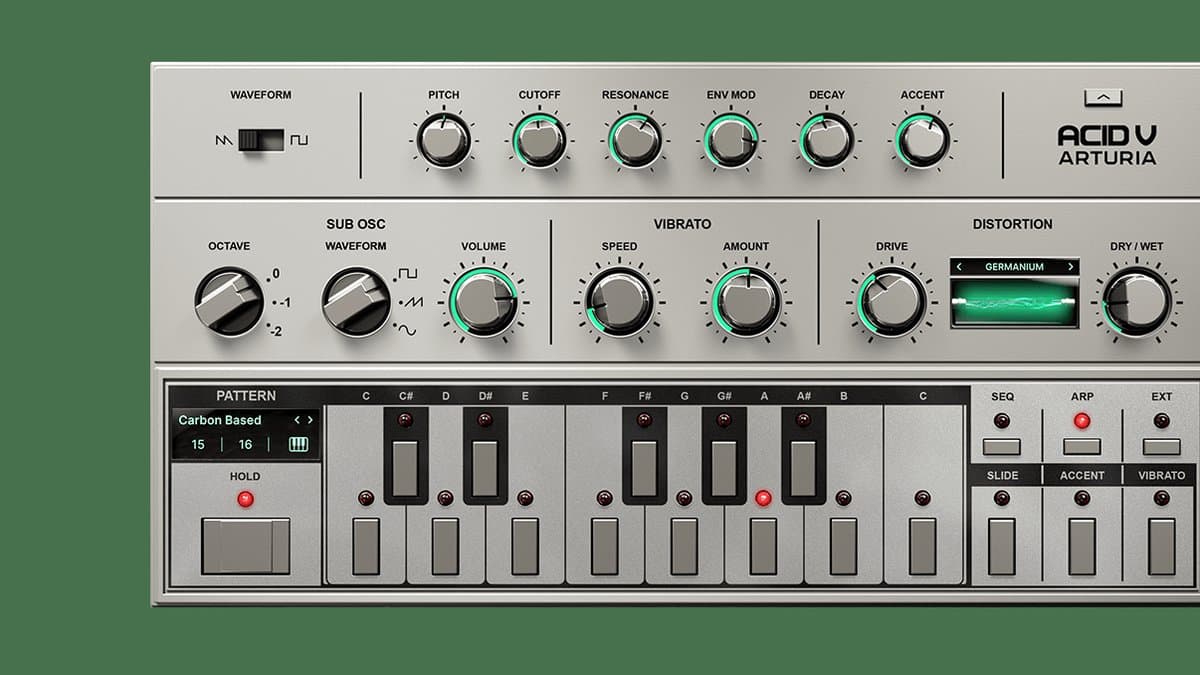Click the Sub Osc Octave selector knob

point(229,301)
